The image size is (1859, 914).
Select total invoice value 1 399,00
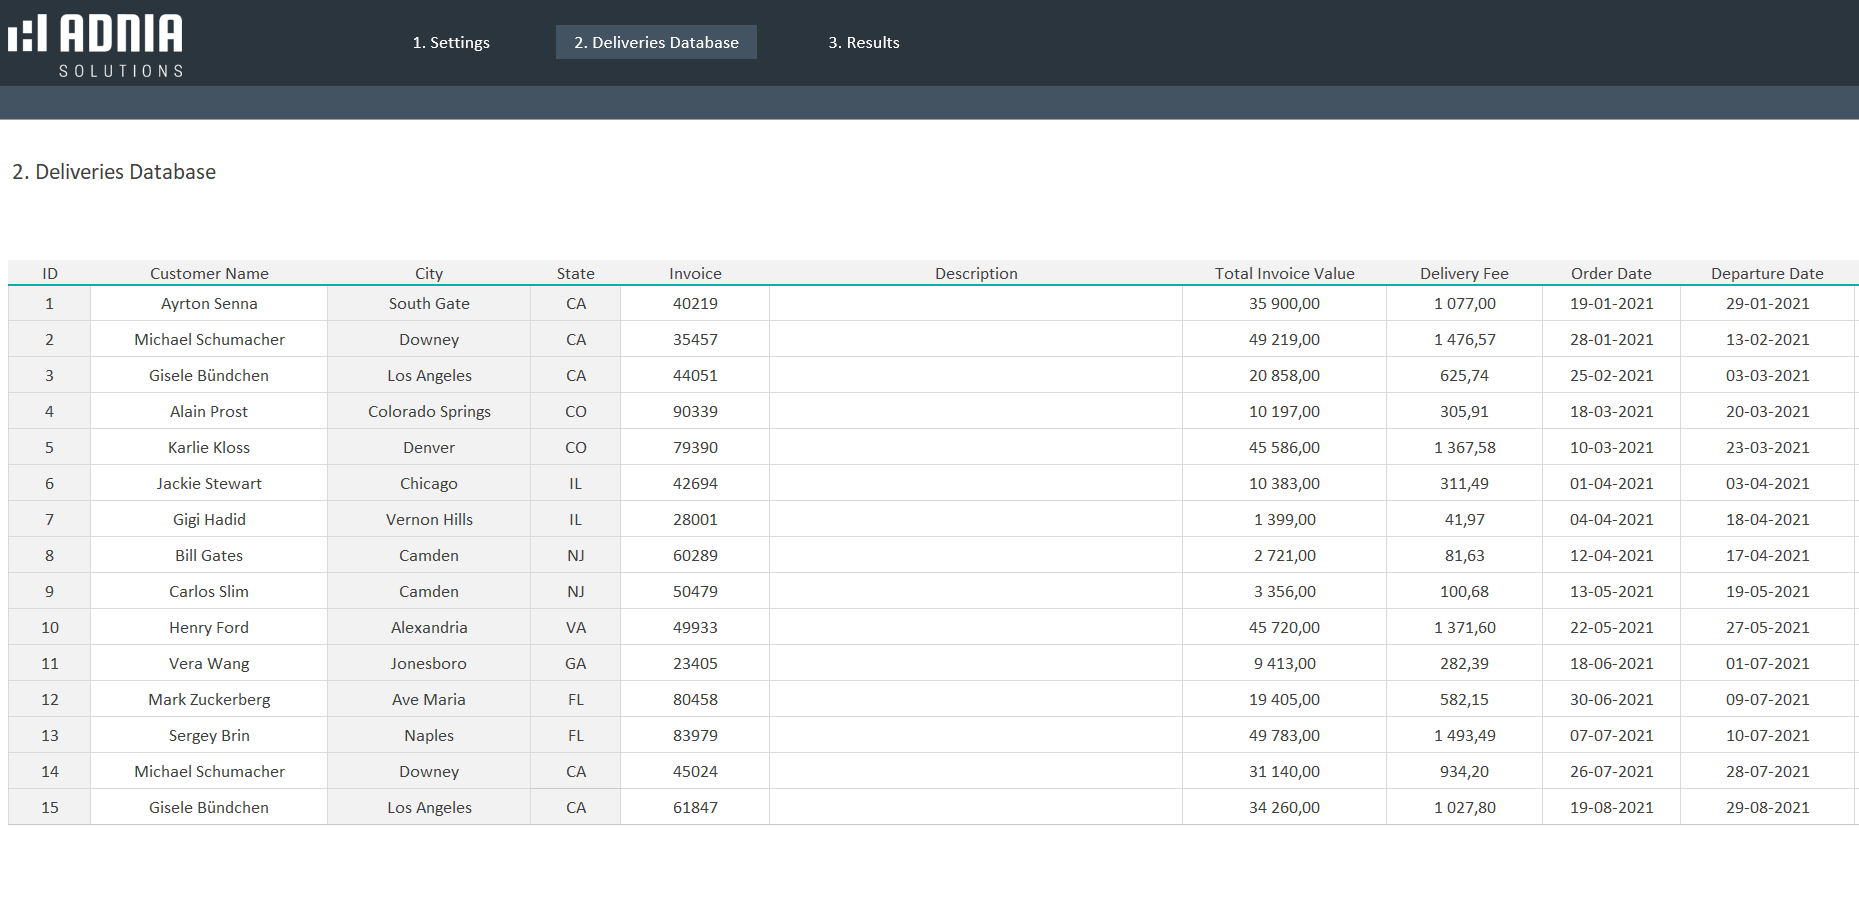(1284, 519)
